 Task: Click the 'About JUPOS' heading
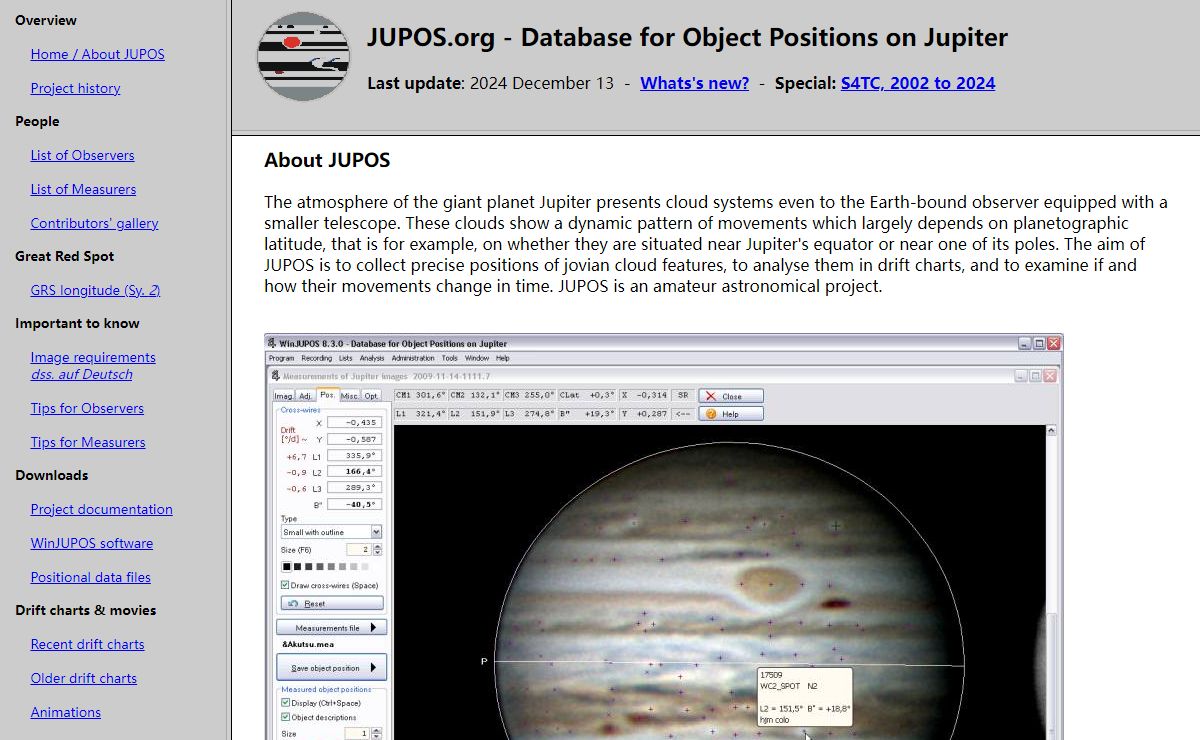(x=327, y=160)
